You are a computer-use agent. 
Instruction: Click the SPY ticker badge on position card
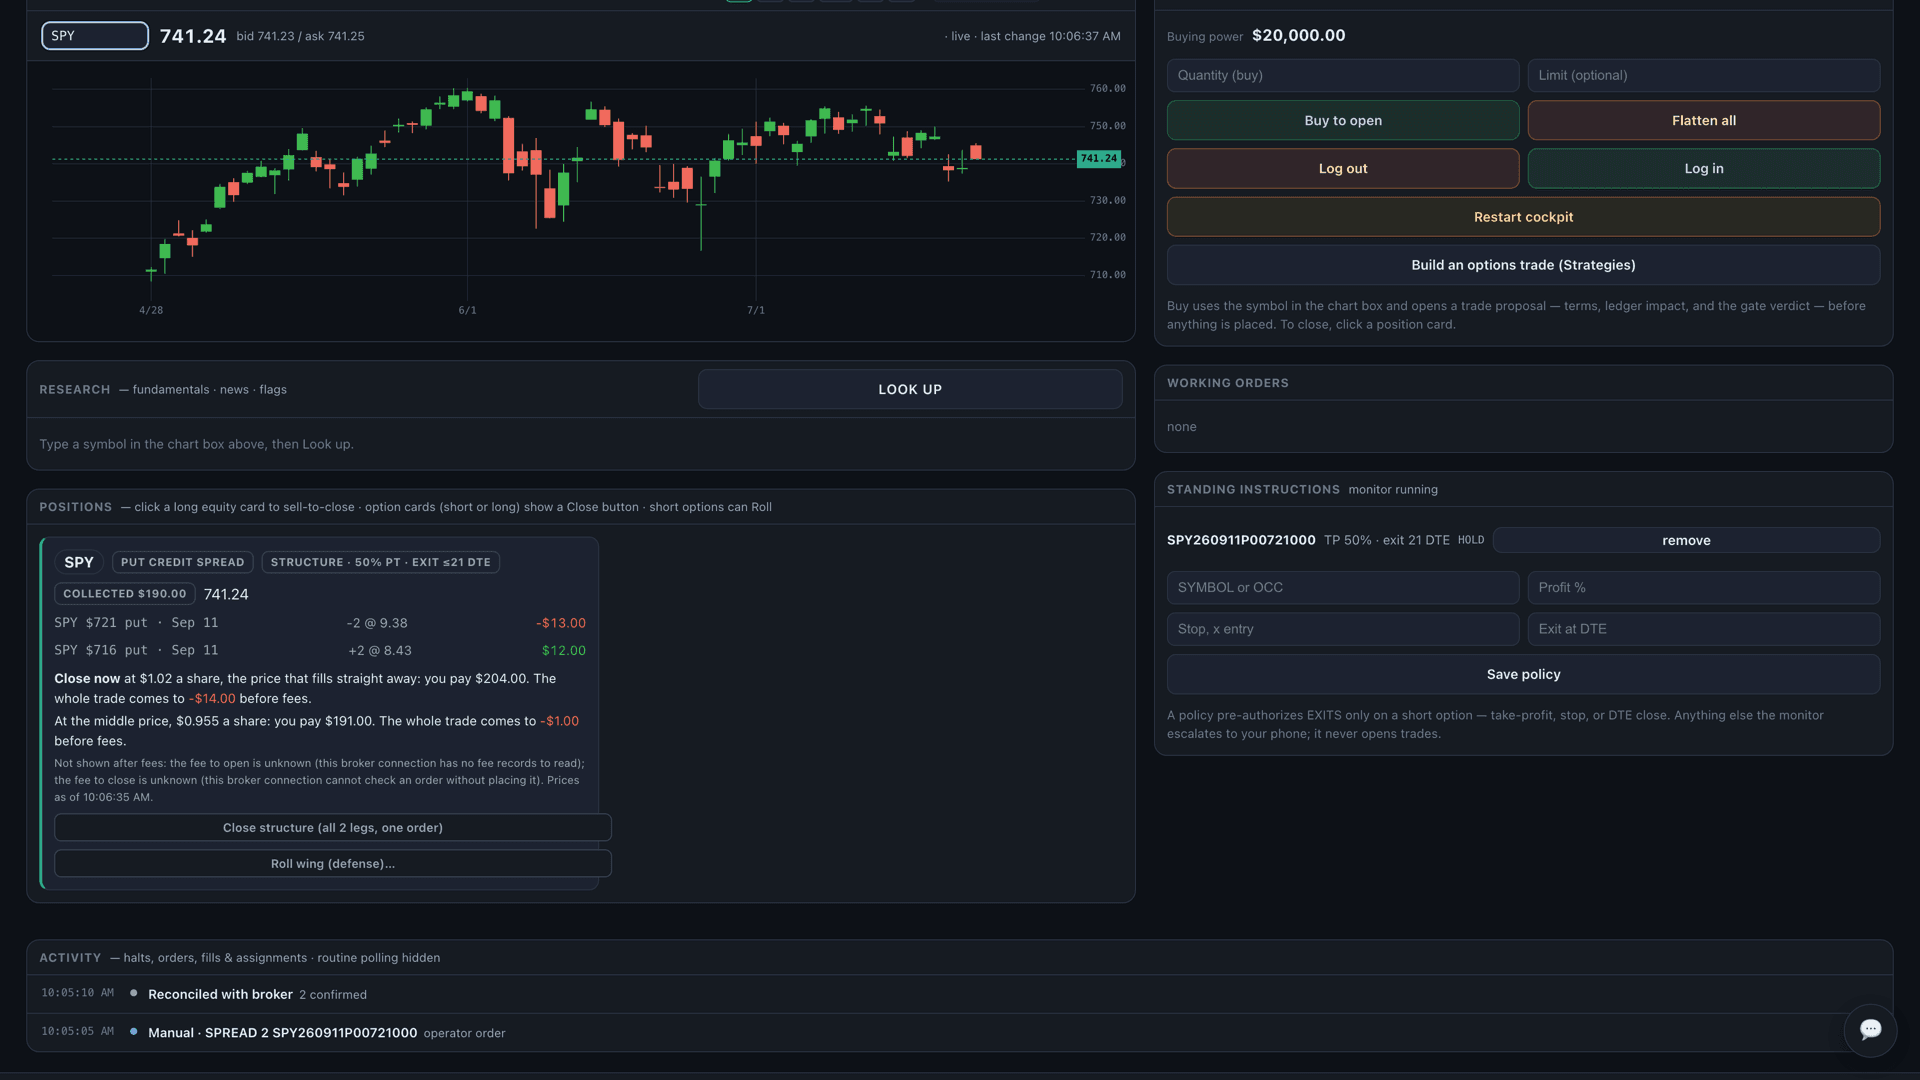coord(79,563)
